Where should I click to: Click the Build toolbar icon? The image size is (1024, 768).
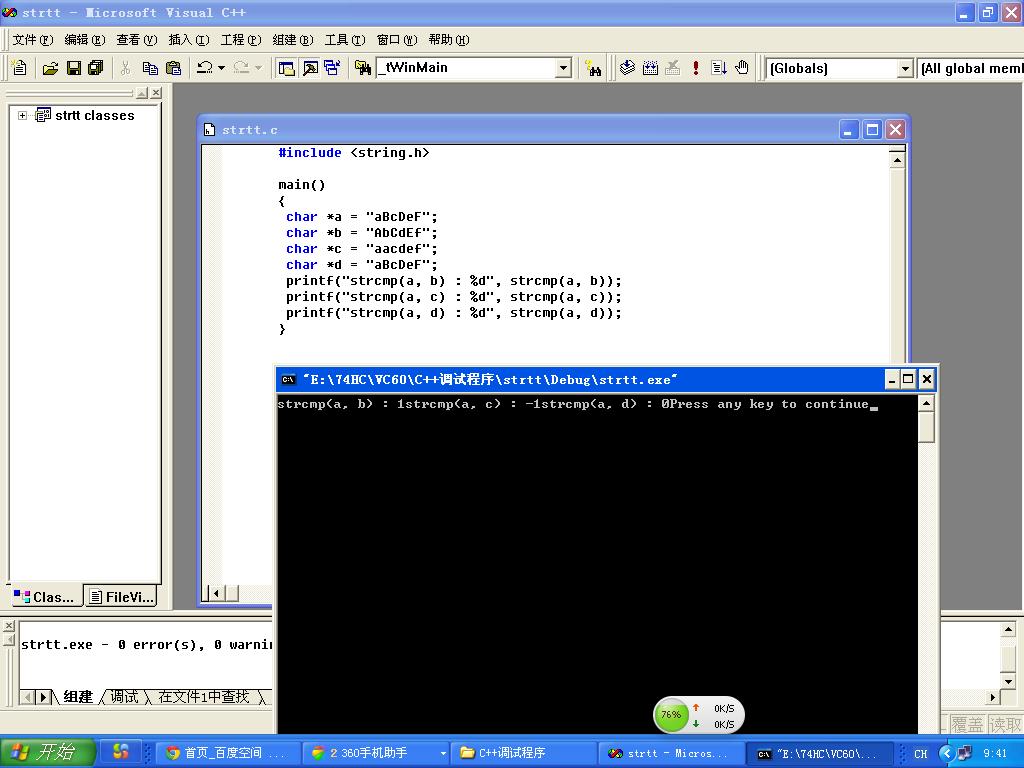650,67
